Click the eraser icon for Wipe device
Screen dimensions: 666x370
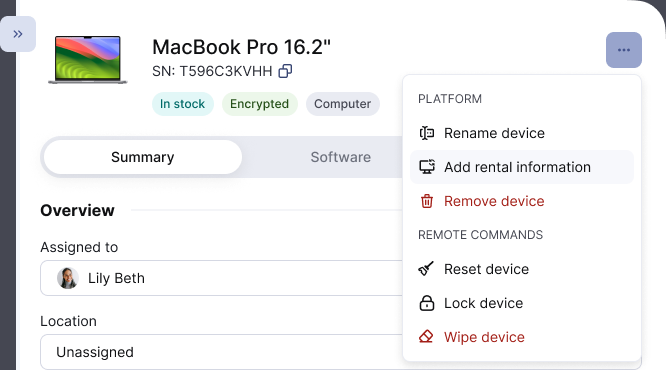pos(426,337)
